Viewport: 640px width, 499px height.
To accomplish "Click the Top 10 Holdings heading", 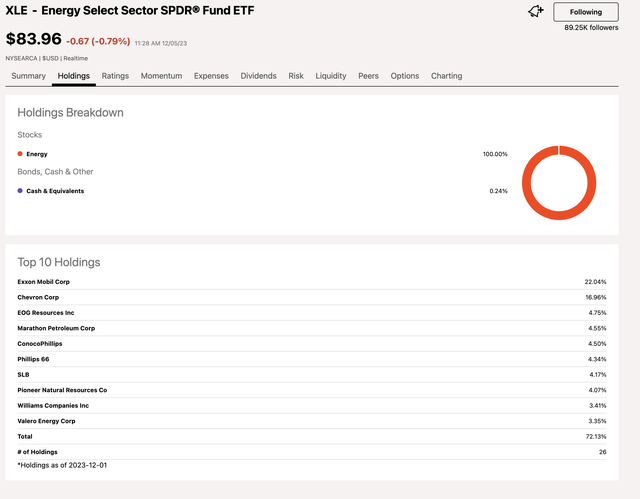I will 59,262.
